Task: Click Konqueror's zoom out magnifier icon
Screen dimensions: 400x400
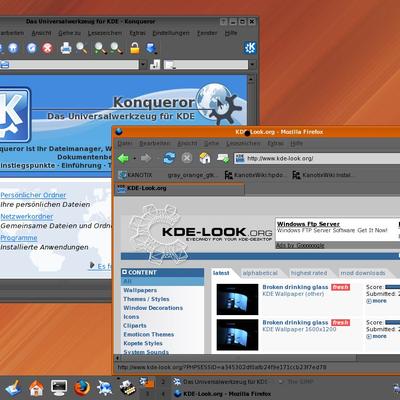Action: point(116,48)
